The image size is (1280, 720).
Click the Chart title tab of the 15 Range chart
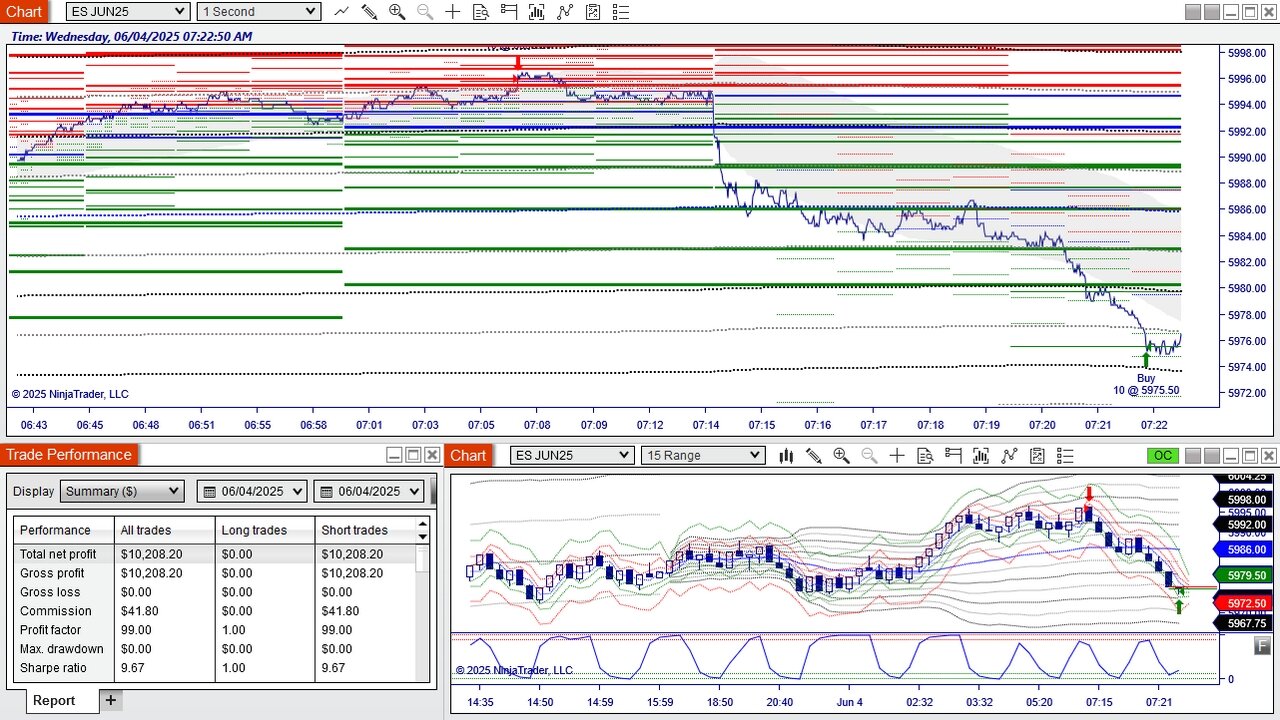click(x=468, y=455)
